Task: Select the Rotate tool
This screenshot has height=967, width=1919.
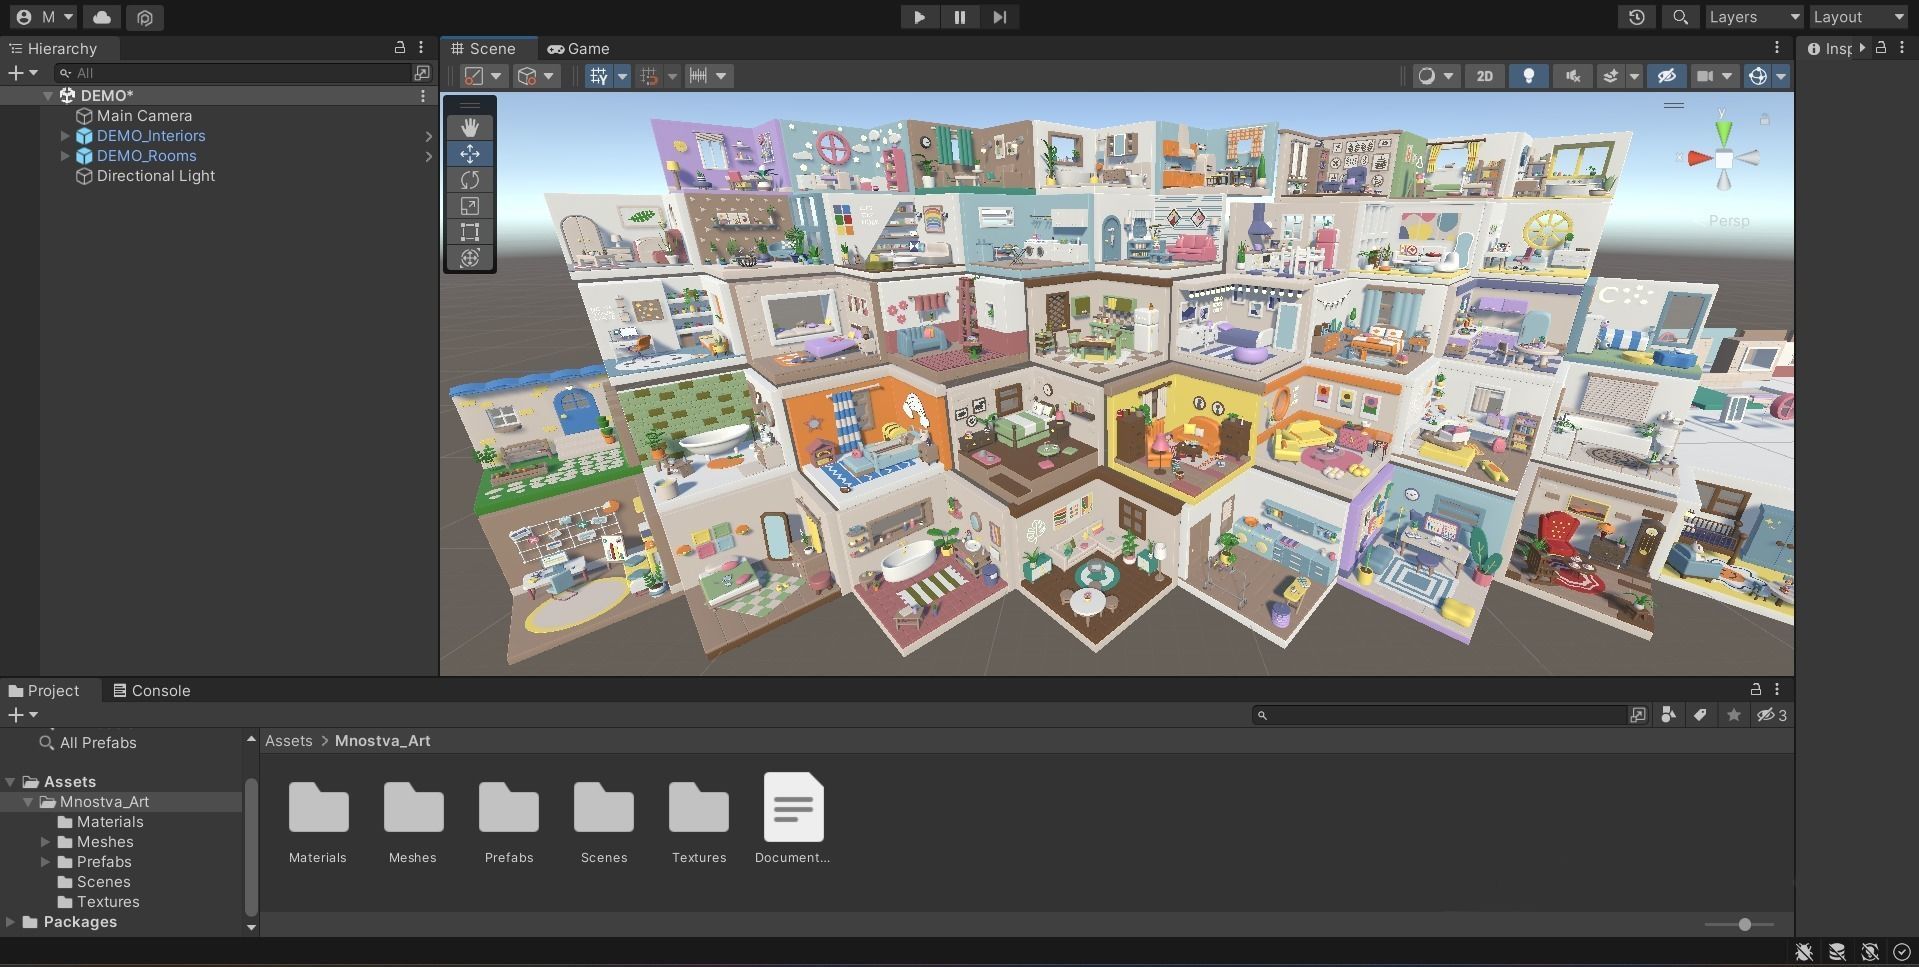Action: pos(470,180)
